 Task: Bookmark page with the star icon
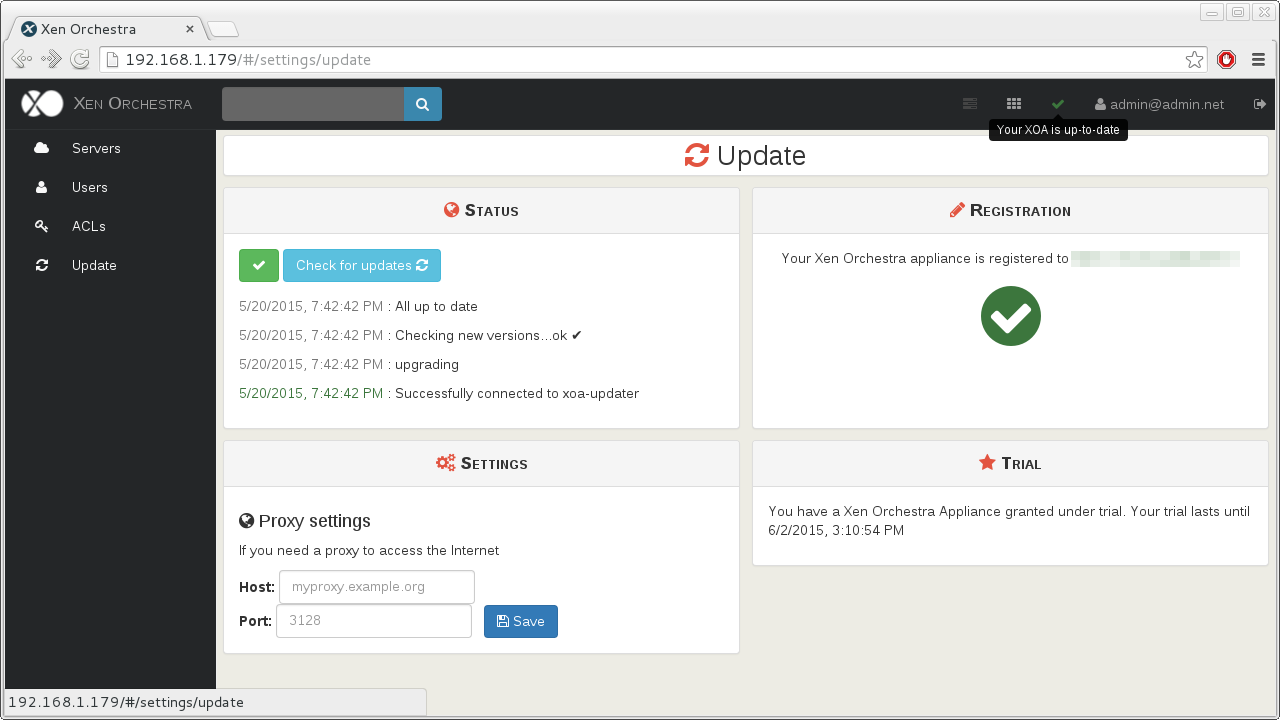(1194, 60)
